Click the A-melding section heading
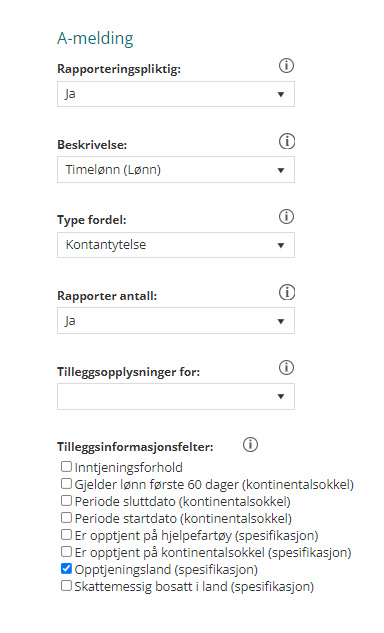 pos(95,38)
